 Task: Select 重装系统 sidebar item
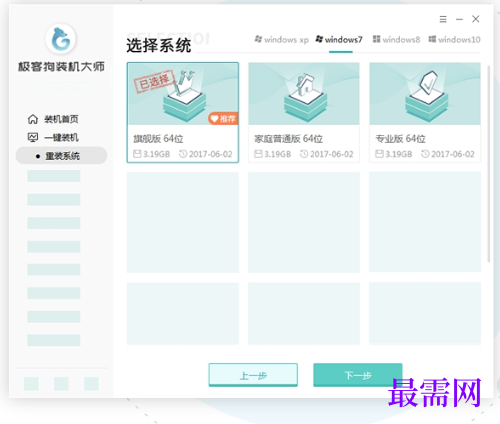tap(61, 156)
